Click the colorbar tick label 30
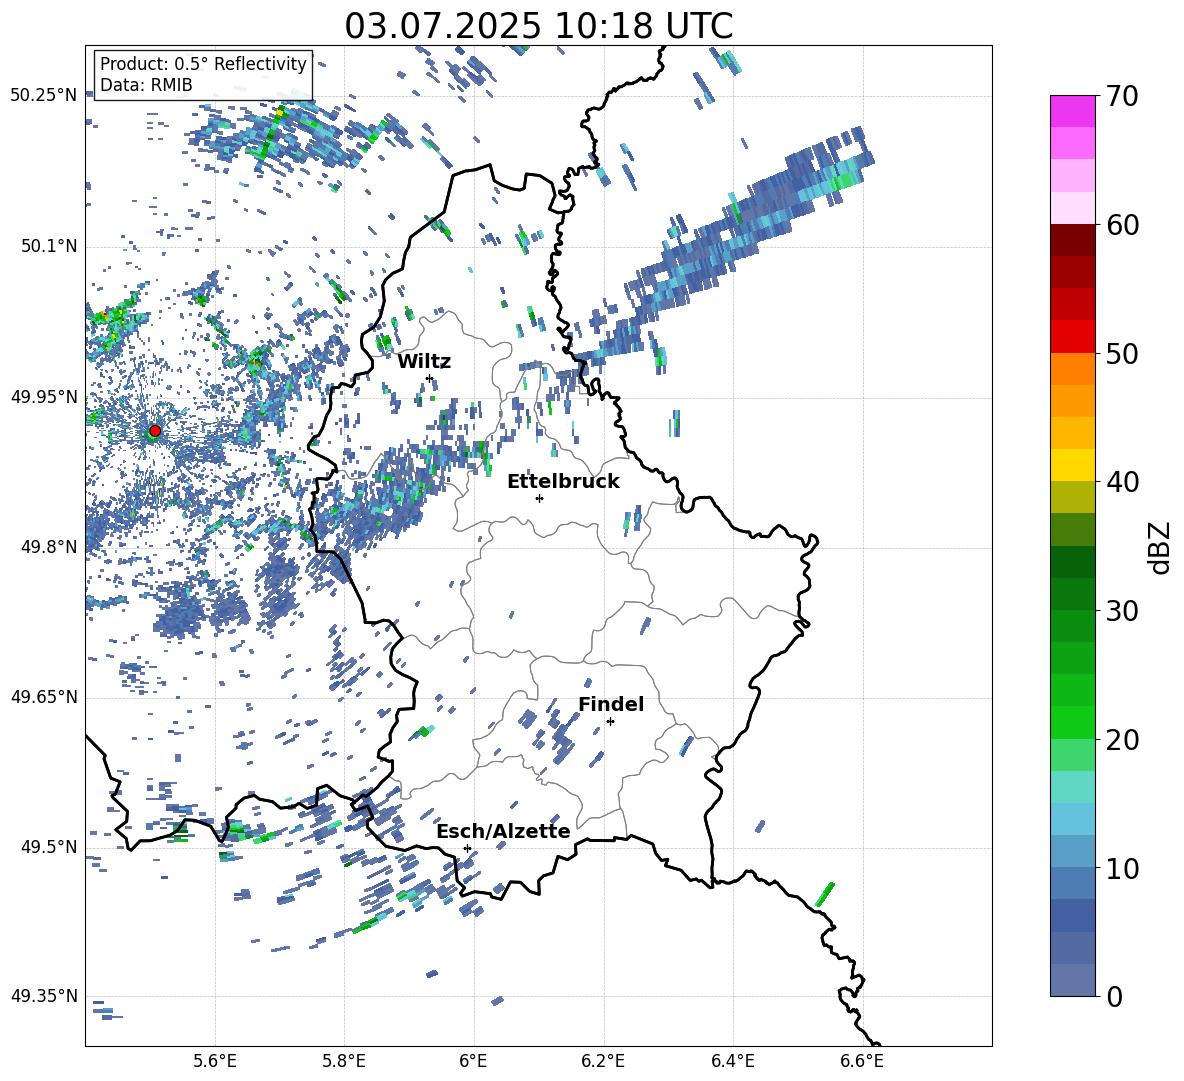Screen dimensions: 1184x1081 click(x=1122, y=611)
